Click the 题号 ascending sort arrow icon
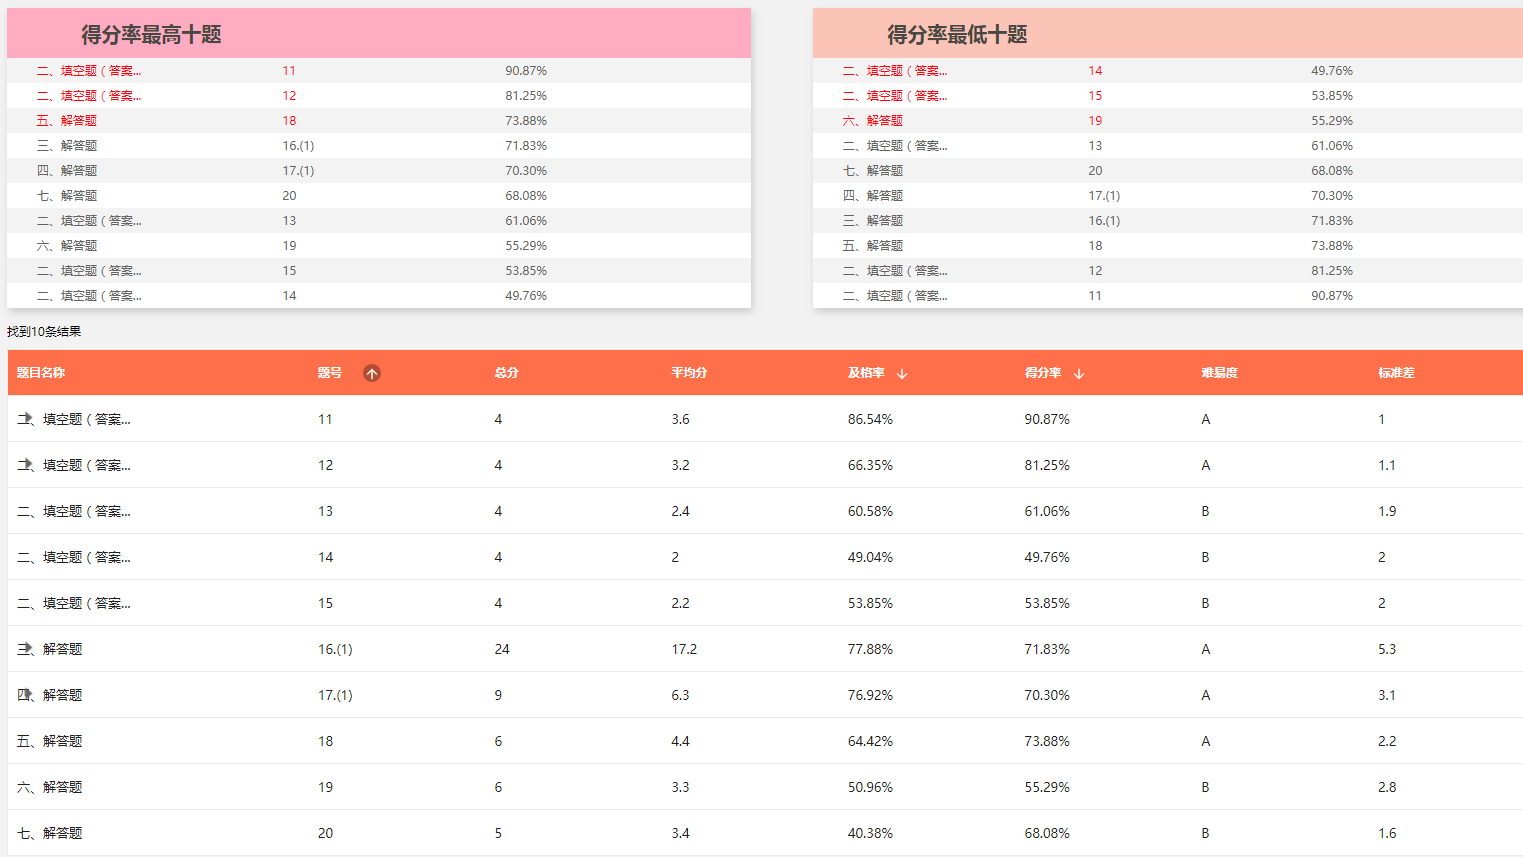This screenshot has height=857, width=1523. click(372, 373)
